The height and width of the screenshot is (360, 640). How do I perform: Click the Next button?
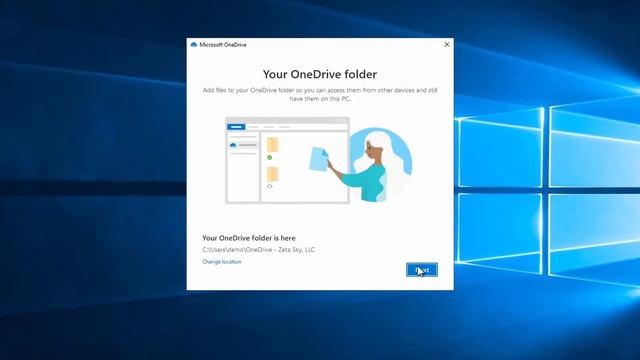coord(422,270)
